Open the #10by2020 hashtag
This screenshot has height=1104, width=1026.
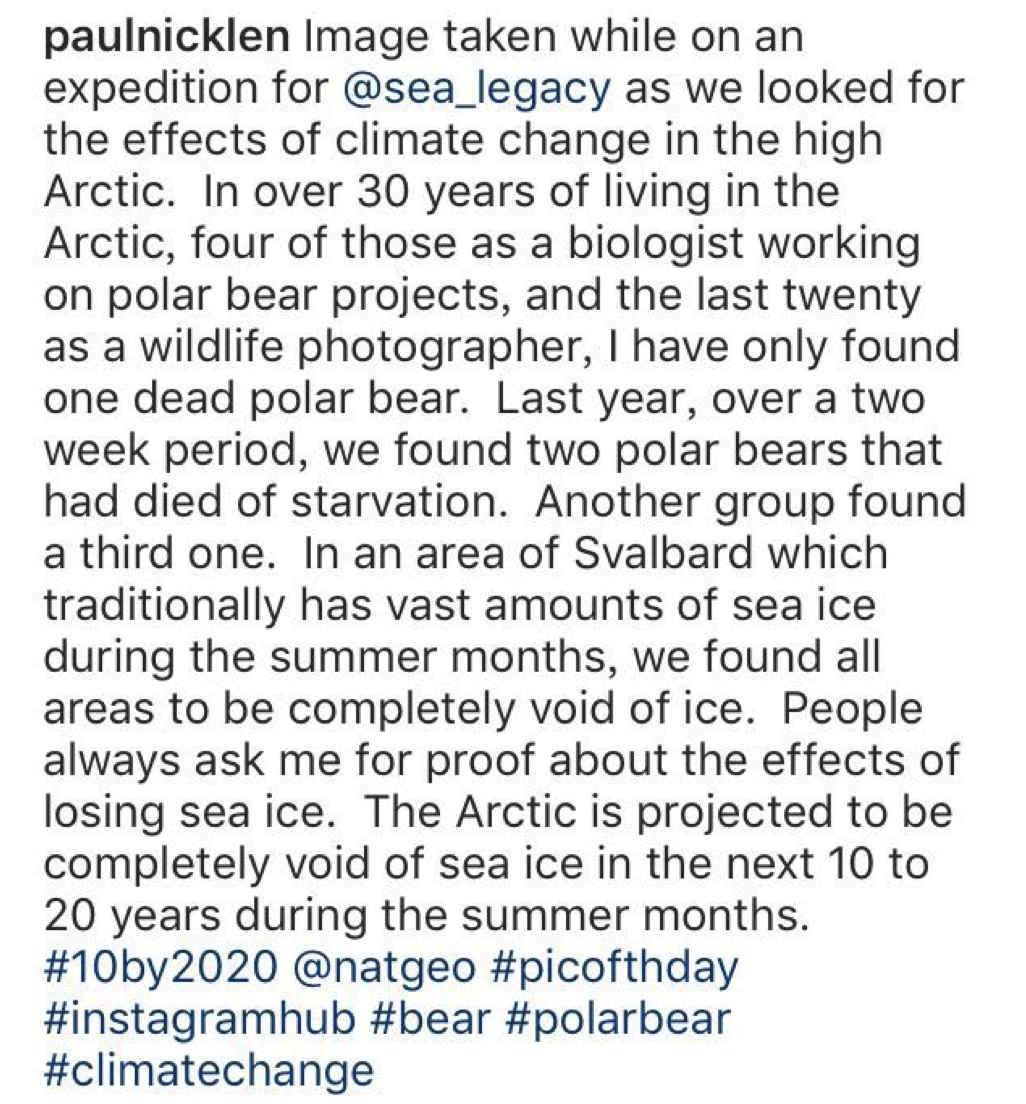point(160,969)
